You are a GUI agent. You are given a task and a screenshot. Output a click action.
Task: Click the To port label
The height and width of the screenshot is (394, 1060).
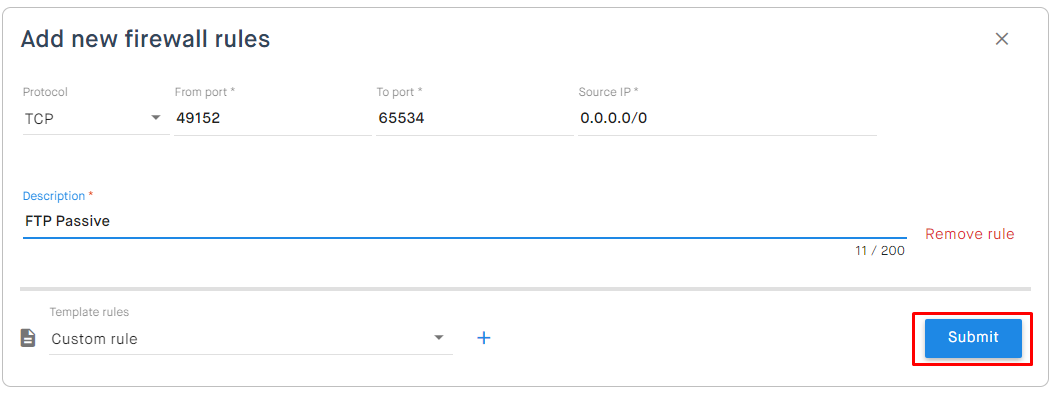click(x=400, y=92)
